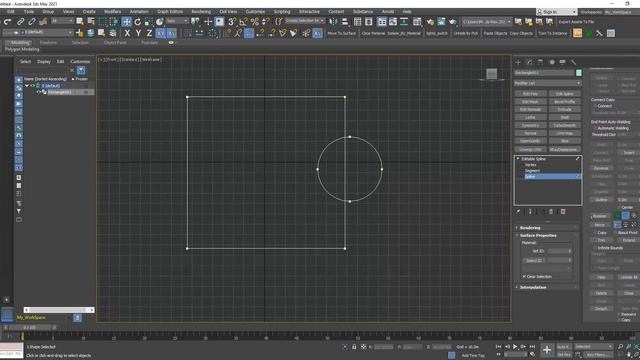Open the Hierarchy command panel tab
The image size is (640, 360).
[x=540, y=62]
